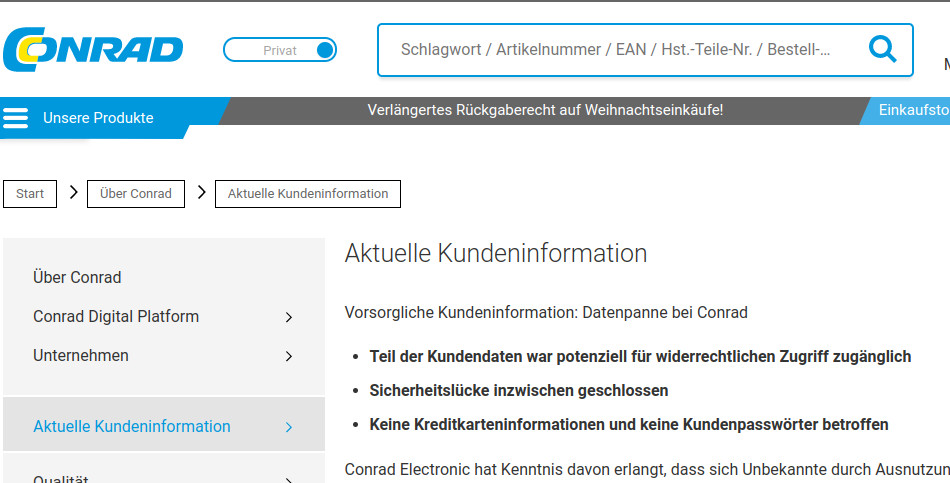The height and width of the screenshot is (483, 950).
Task: Open Conrad Digital Platform sidebar entry
Action: pyautogui.click(x=116, y=316)
